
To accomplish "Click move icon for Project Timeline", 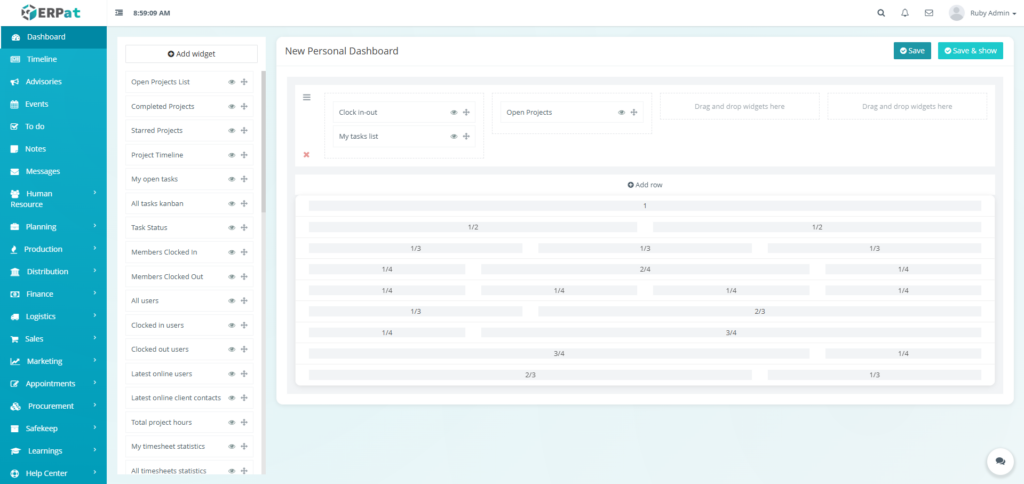I will tap(244, 155).
